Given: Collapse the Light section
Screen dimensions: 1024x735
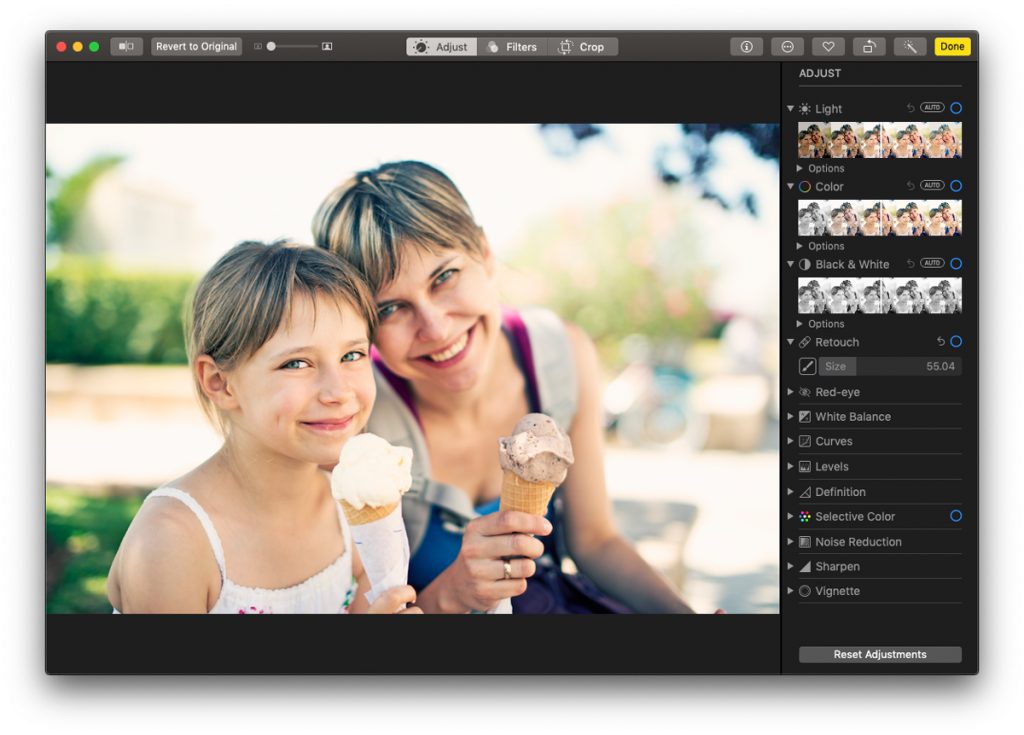Looking at the screenshot, I should pyautogui.click(x=790, y=108).
